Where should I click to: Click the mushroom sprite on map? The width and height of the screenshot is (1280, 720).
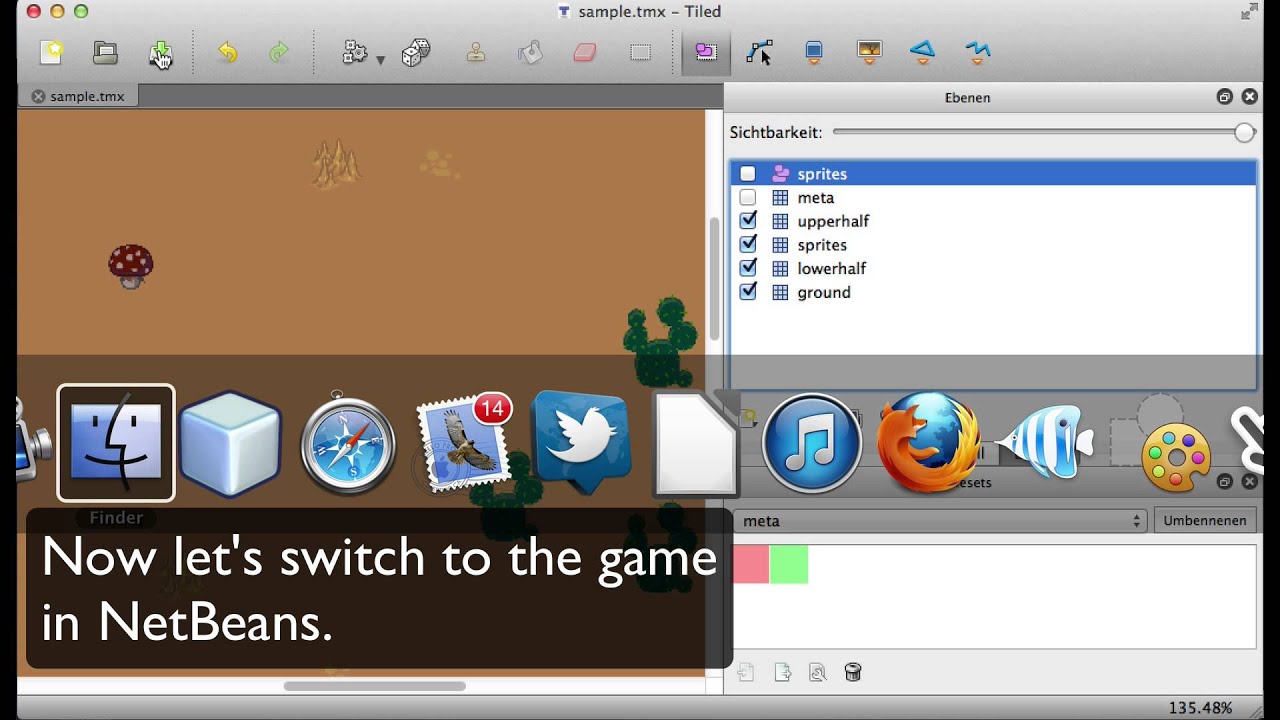click(131, 266)
